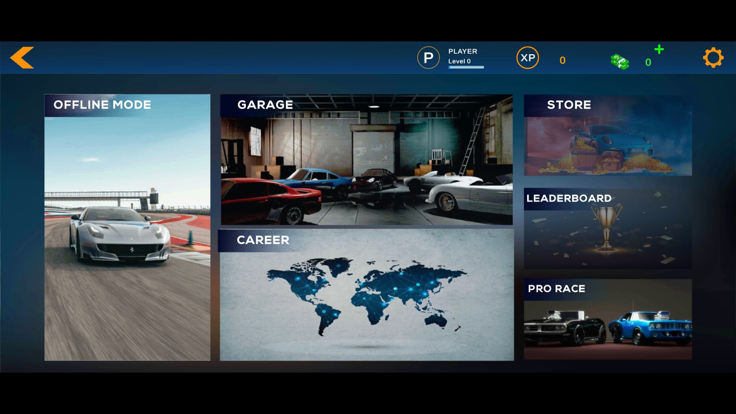This screenshot has height=414, width=736.
Task: Click the player level progress bar
Action: pyautogui.click(x=466, y=68)
